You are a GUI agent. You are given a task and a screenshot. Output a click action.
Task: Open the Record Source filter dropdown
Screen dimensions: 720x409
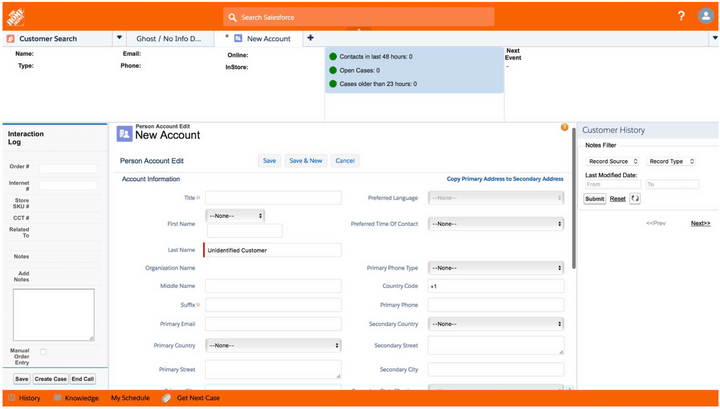[613, 161]
